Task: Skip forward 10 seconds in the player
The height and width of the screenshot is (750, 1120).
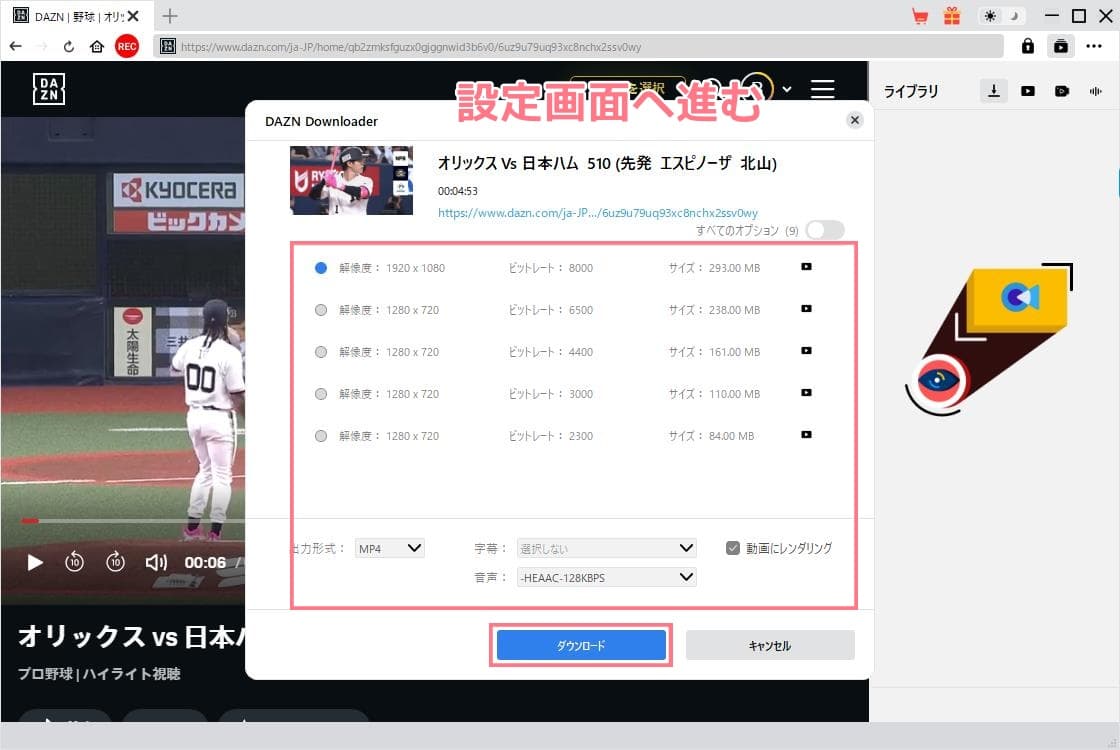Action: pyautogui.click(x=116, y=563)
